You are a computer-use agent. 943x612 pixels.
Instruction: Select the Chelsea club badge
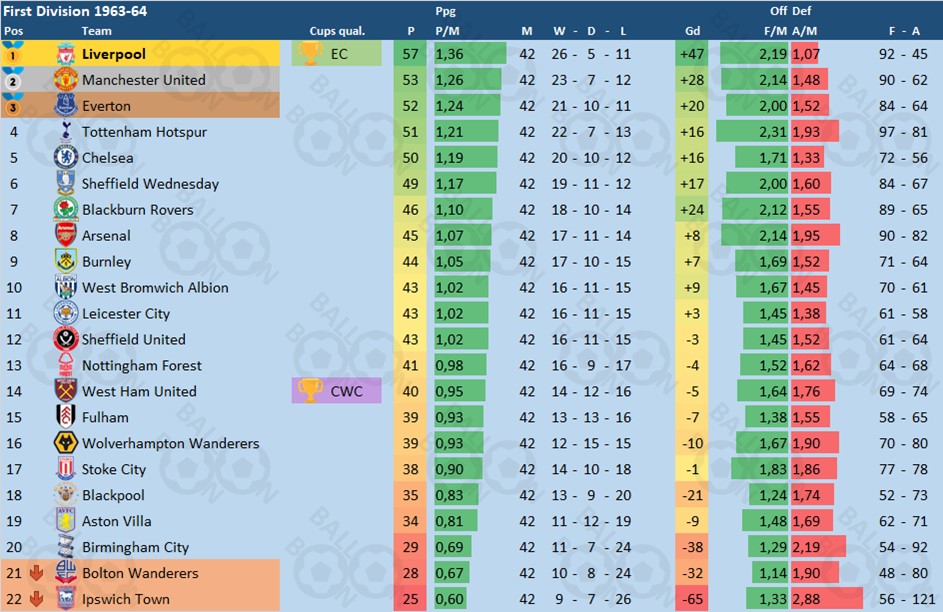point(66,158)
